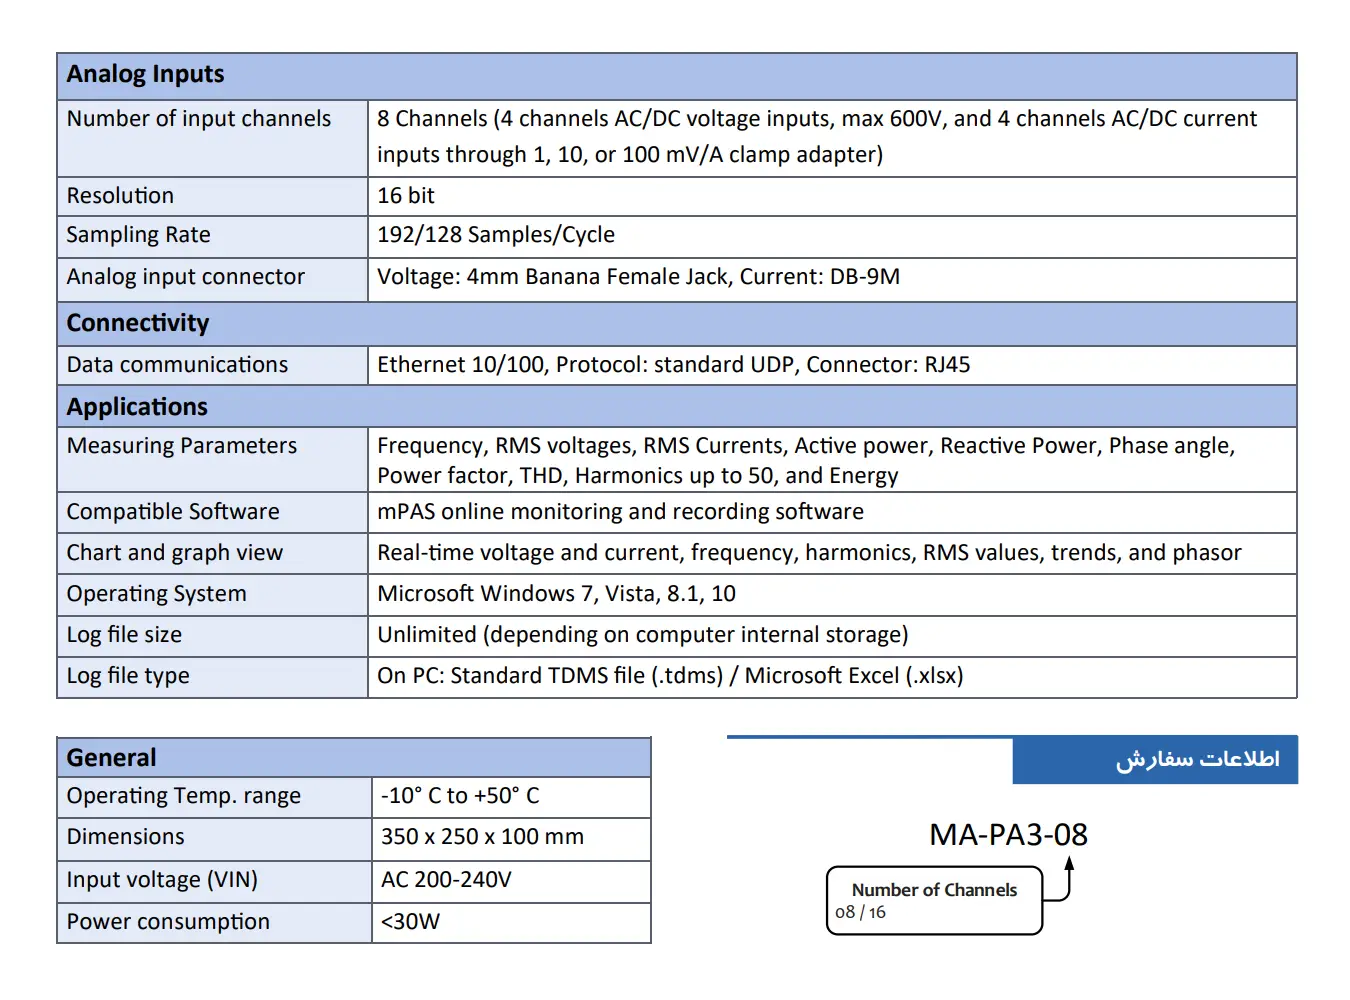Click the Analog Inputs section header
1350x1000 pixels.
677,76
